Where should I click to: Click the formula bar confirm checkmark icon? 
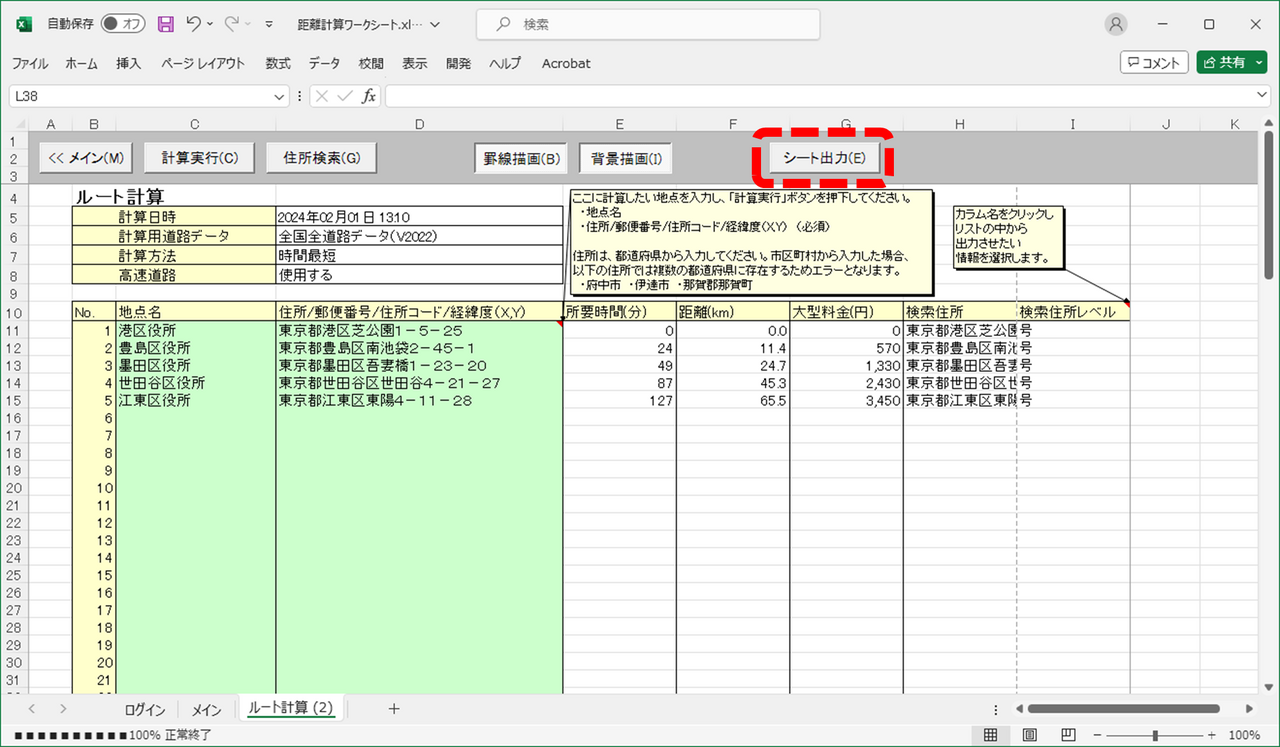point(345,96)
